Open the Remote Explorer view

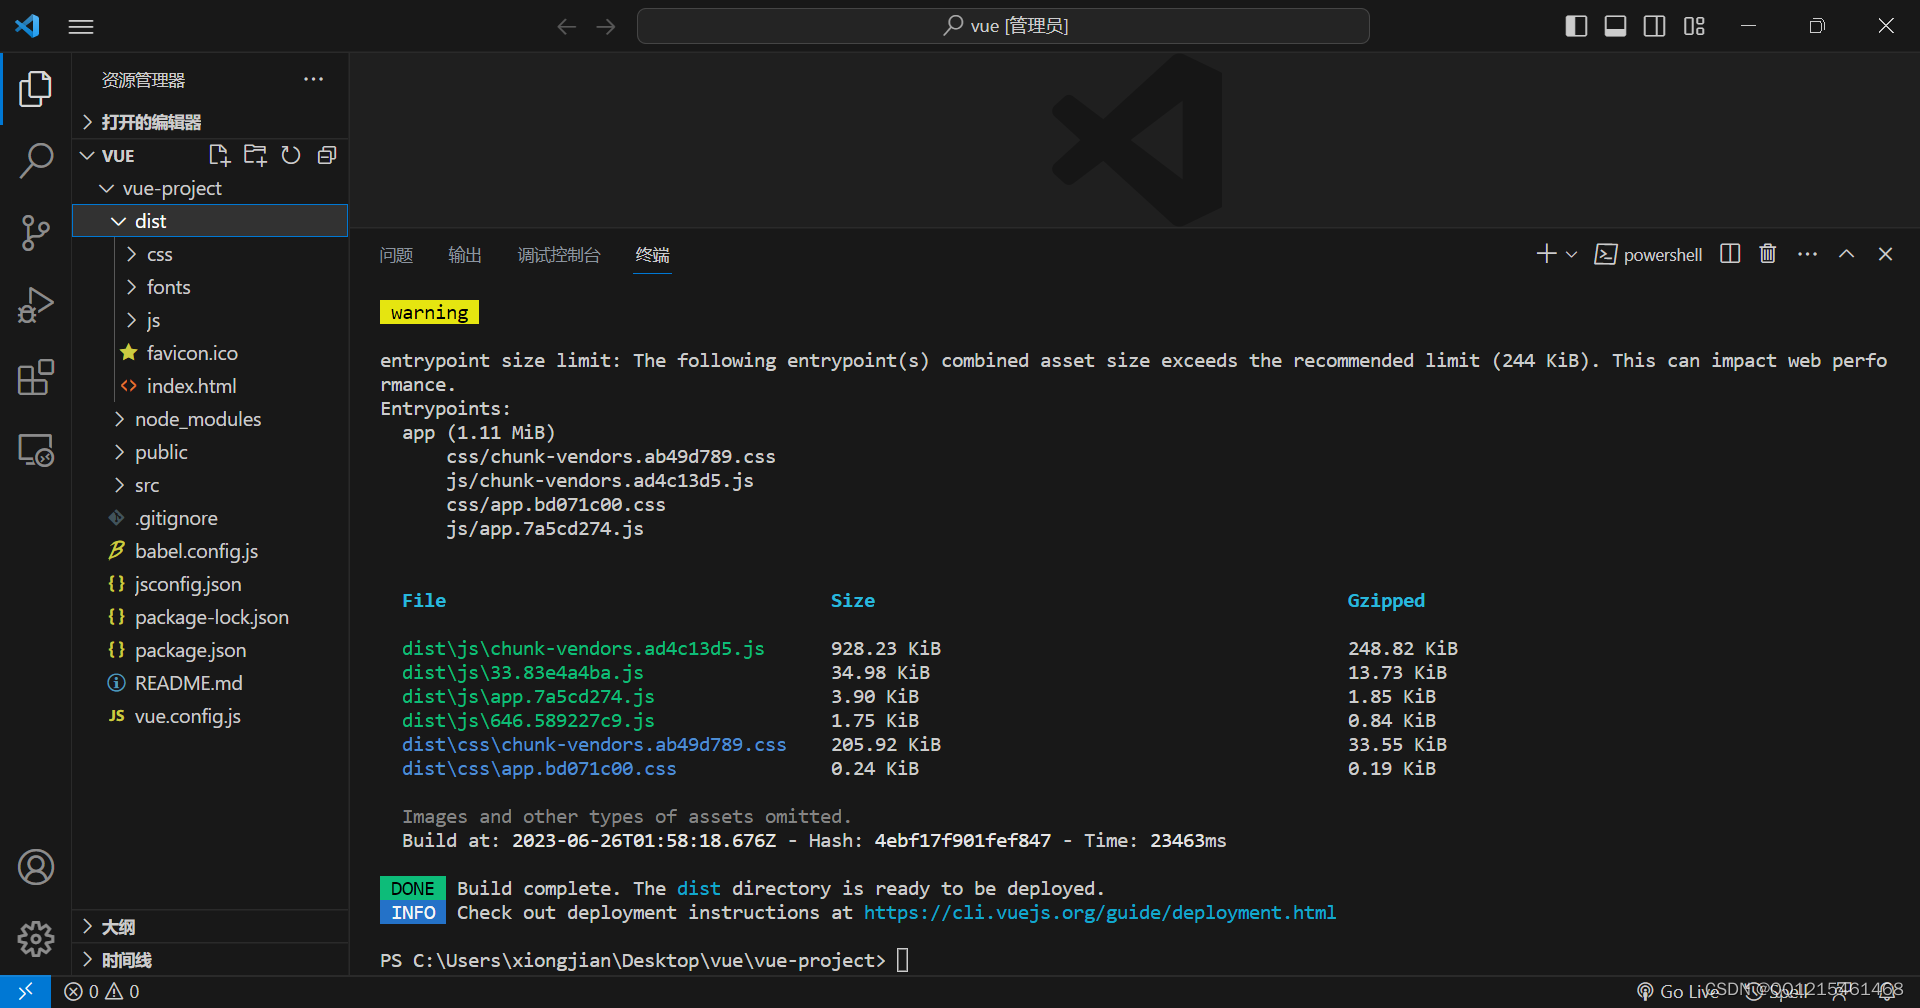(36, 450)
